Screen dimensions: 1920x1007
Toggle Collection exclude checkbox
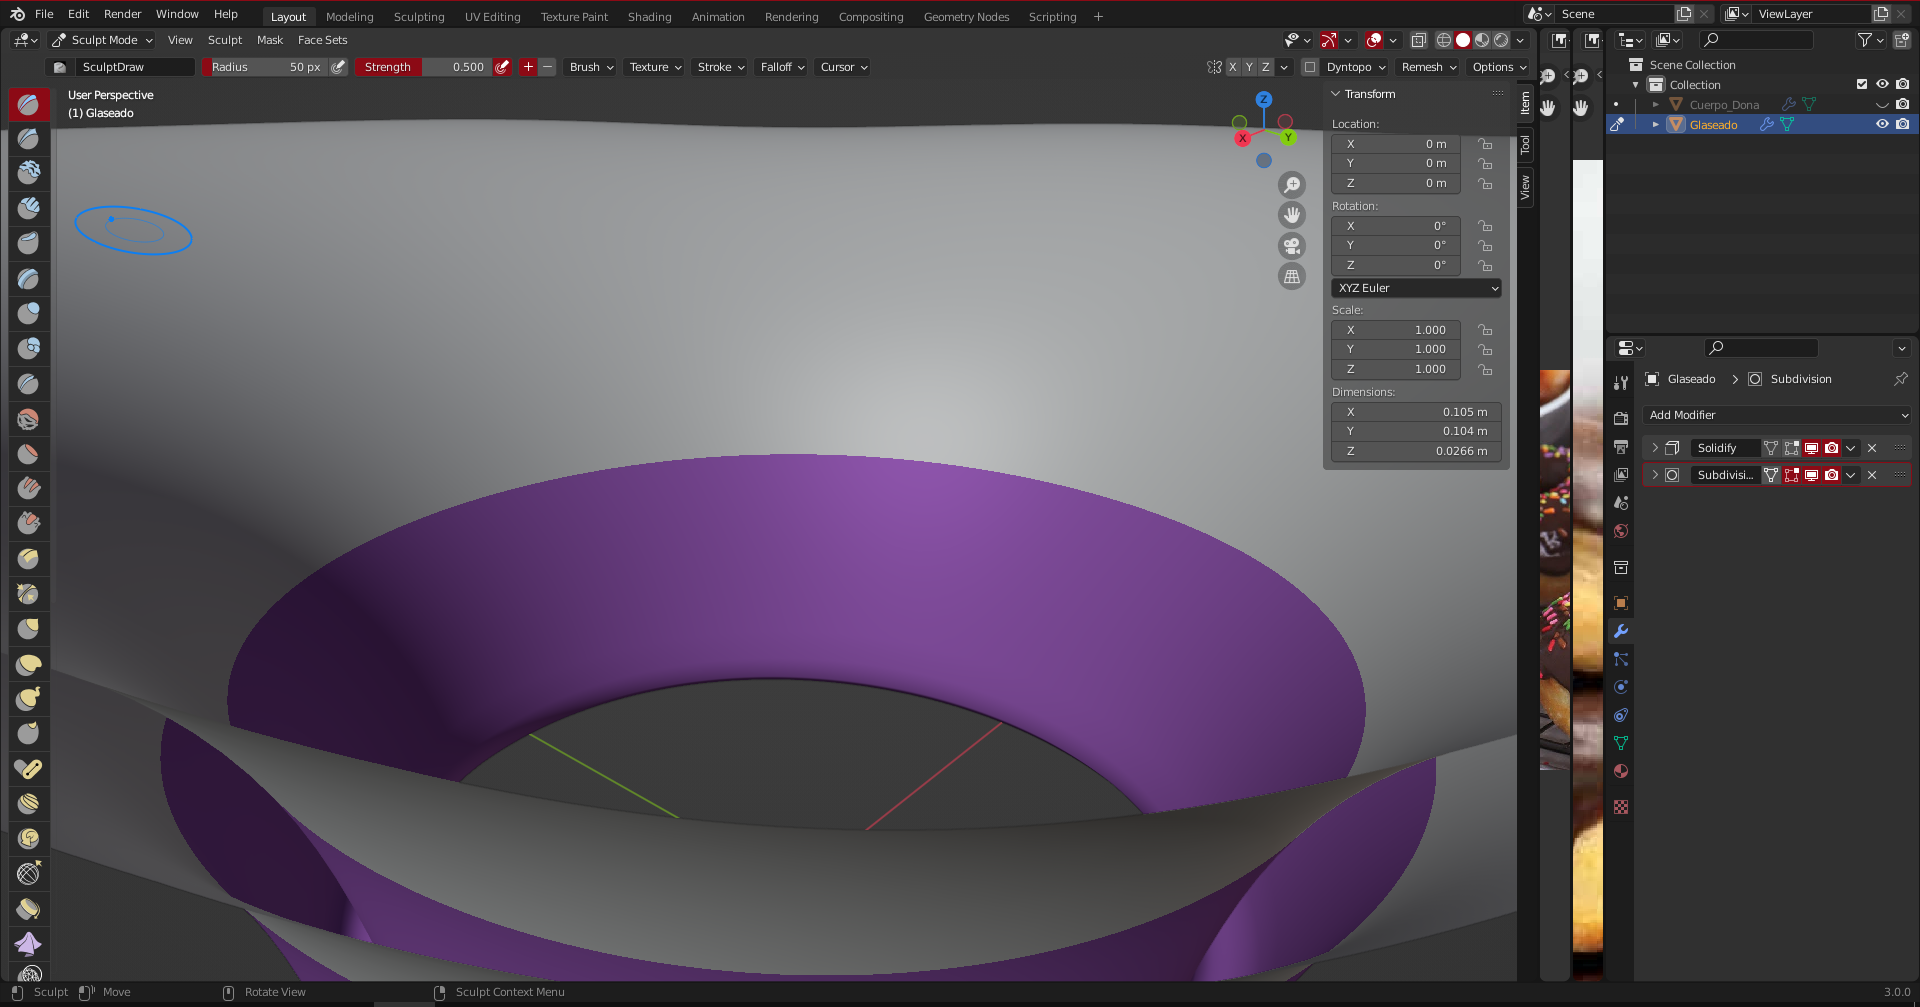click(1862, 84)
